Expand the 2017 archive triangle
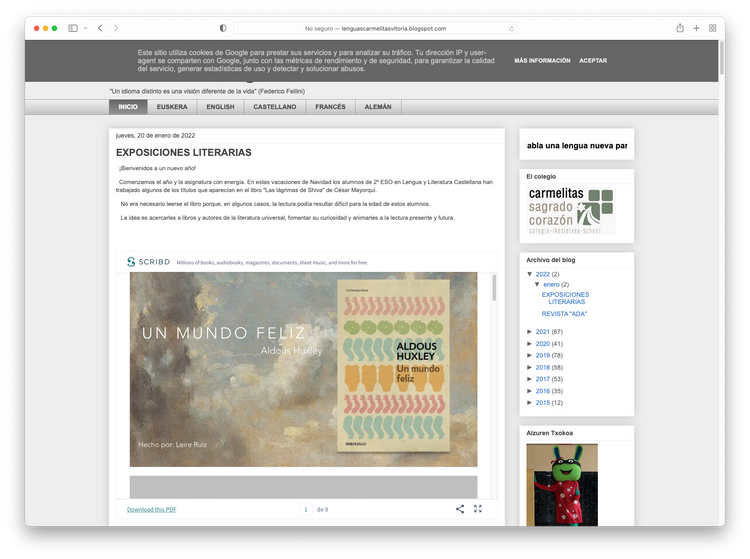This screenshot has width=750, height=559. (x=529, y=379)
